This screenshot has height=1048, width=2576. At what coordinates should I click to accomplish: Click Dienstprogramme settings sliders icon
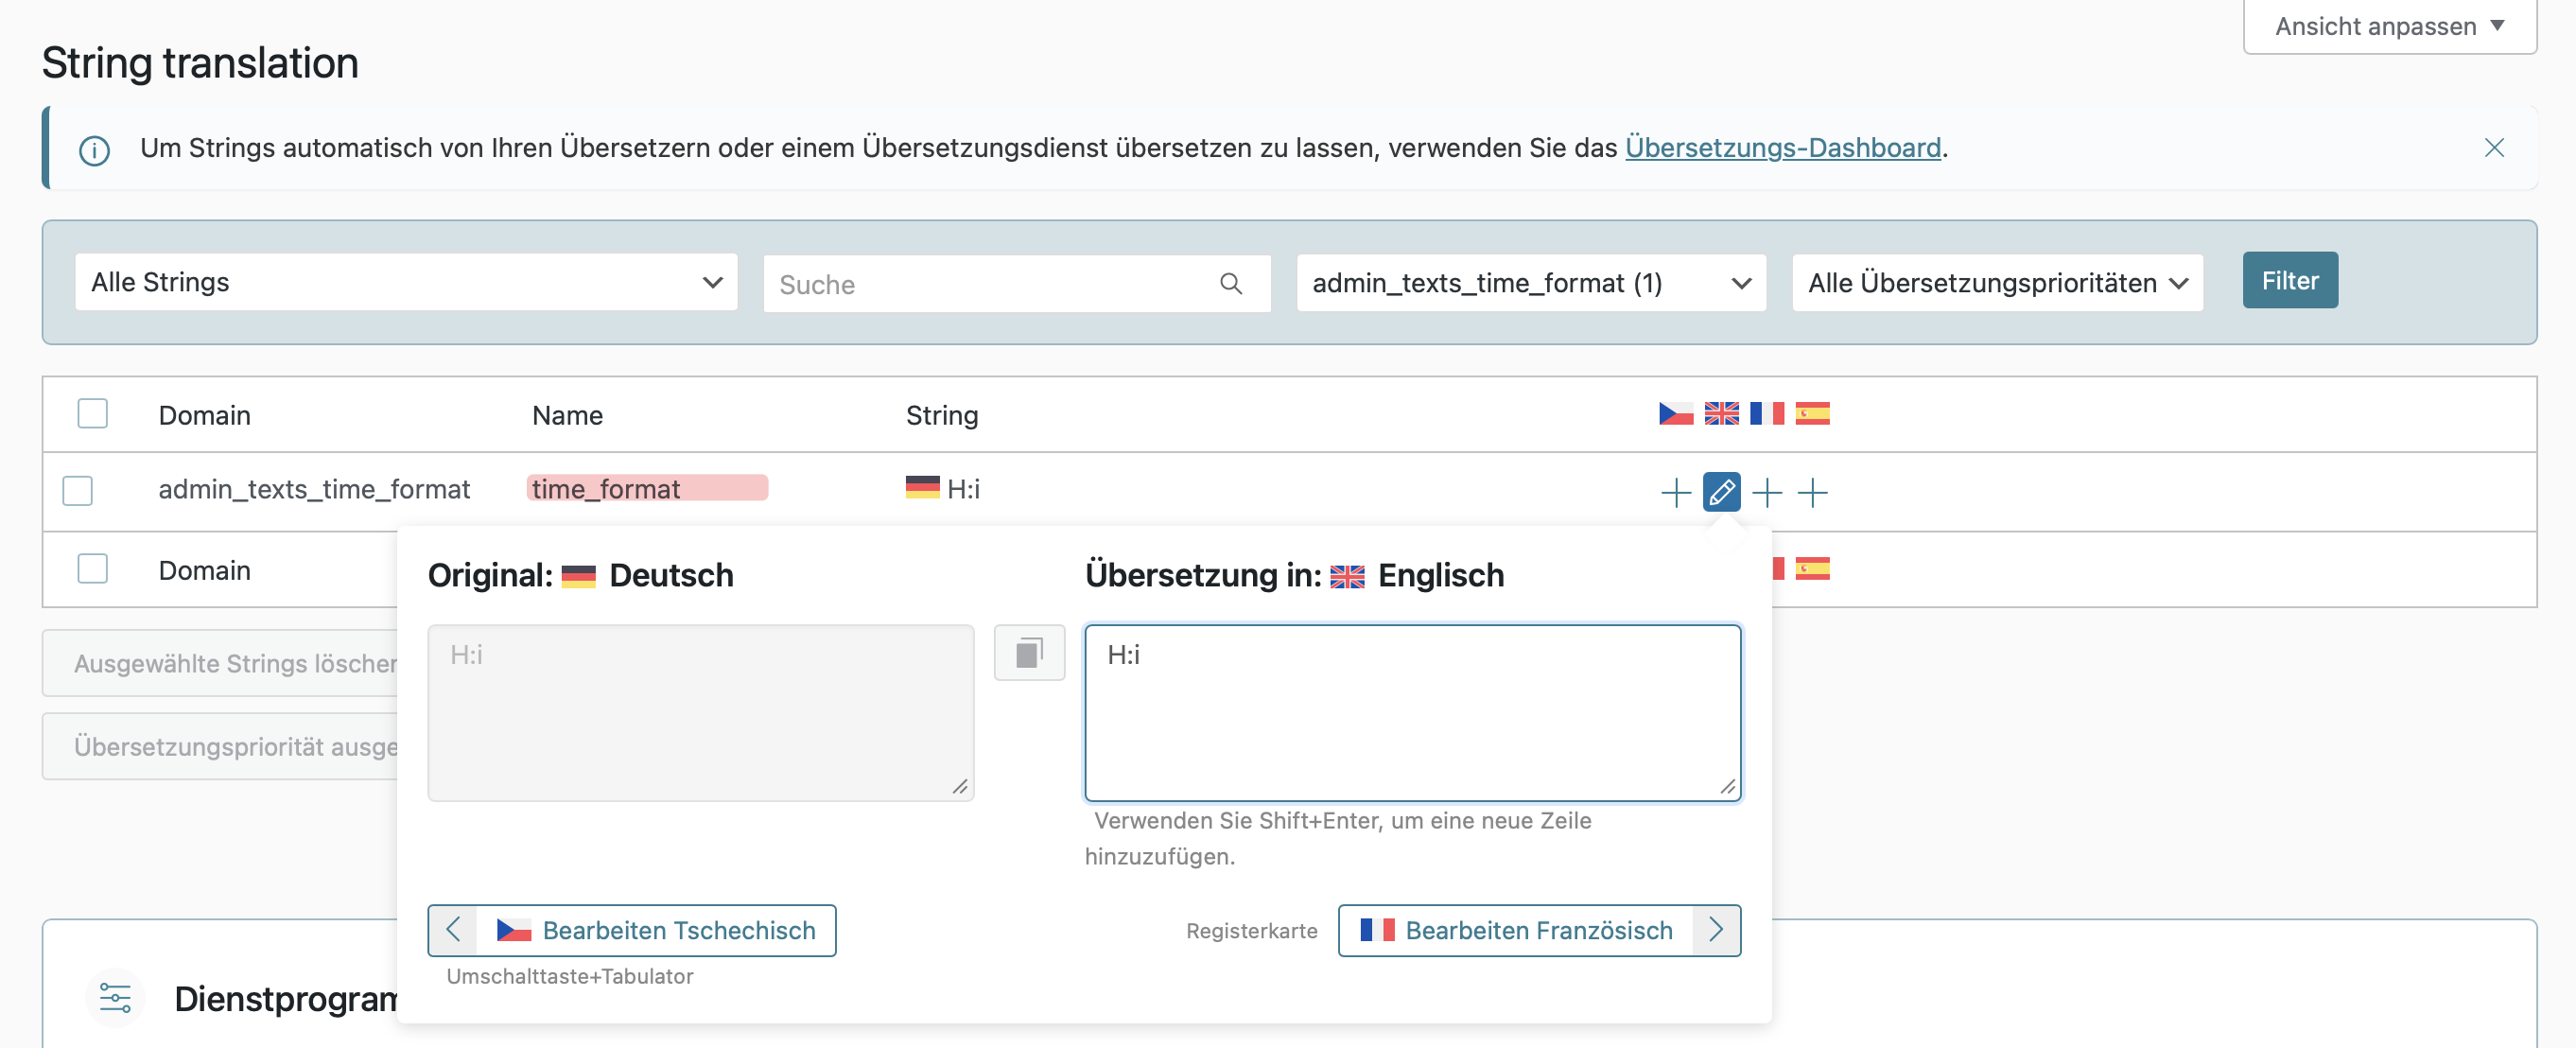click(x=115, y=997)
